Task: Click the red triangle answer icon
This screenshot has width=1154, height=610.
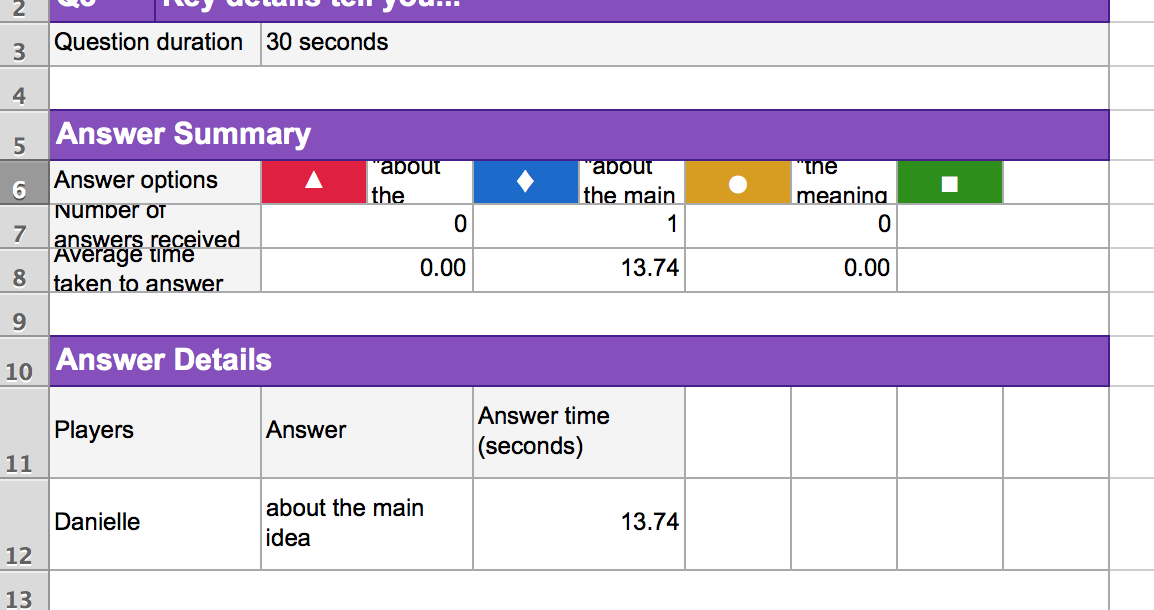Action: (x=314, y=182)
